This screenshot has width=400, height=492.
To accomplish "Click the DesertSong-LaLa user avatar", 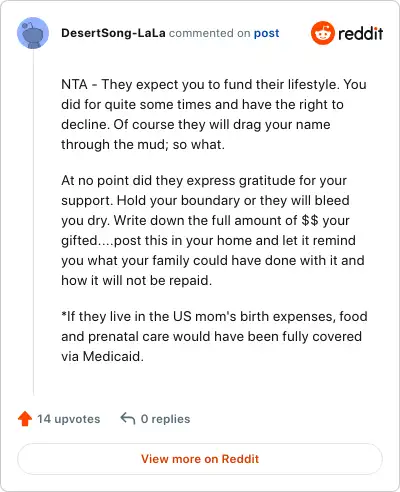I will 33,33.
